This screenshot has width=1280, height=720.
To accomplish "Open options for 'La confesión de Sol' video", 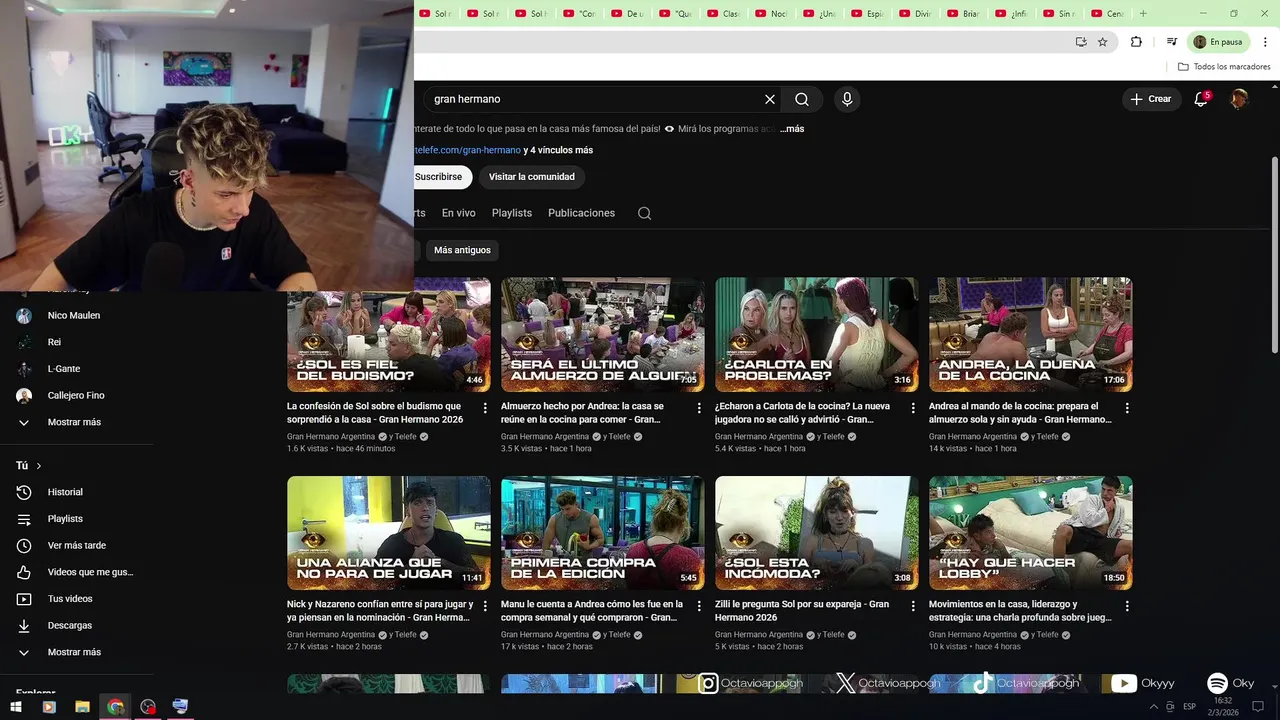I will [x=485, y=408].
